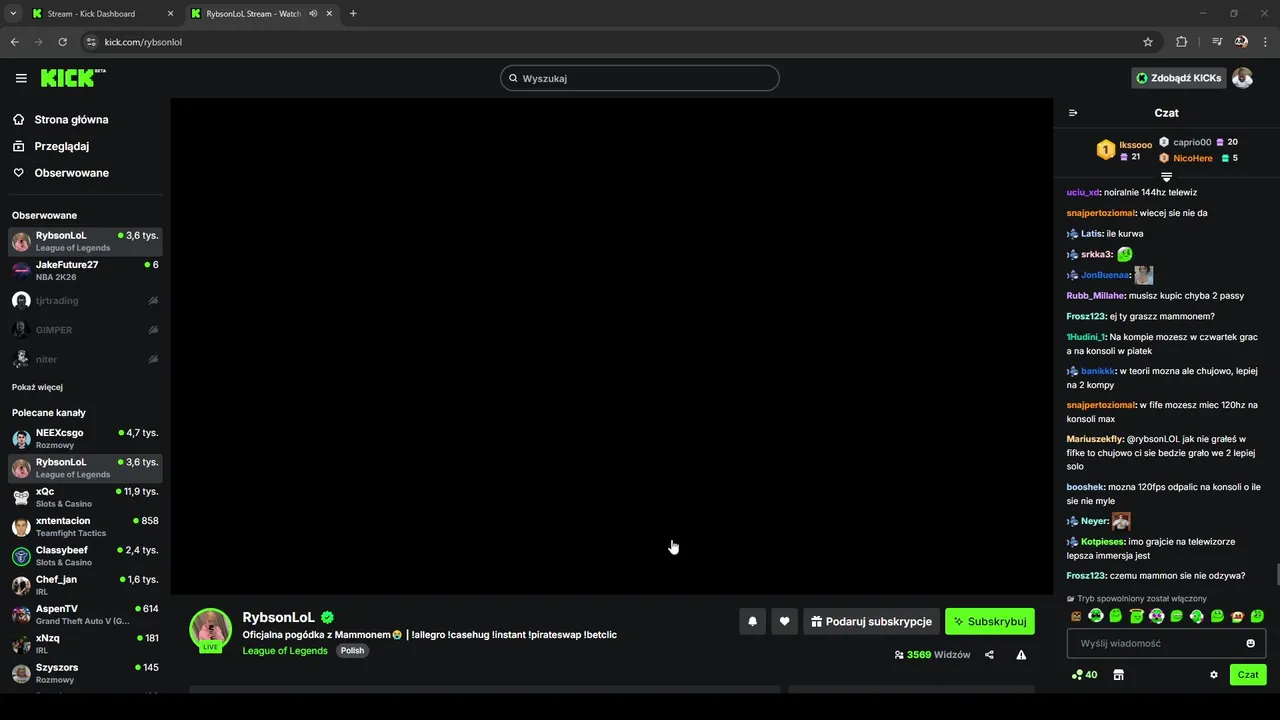Click RybsonLoL streamer avatar with LIVE badge

click(211, 630)
